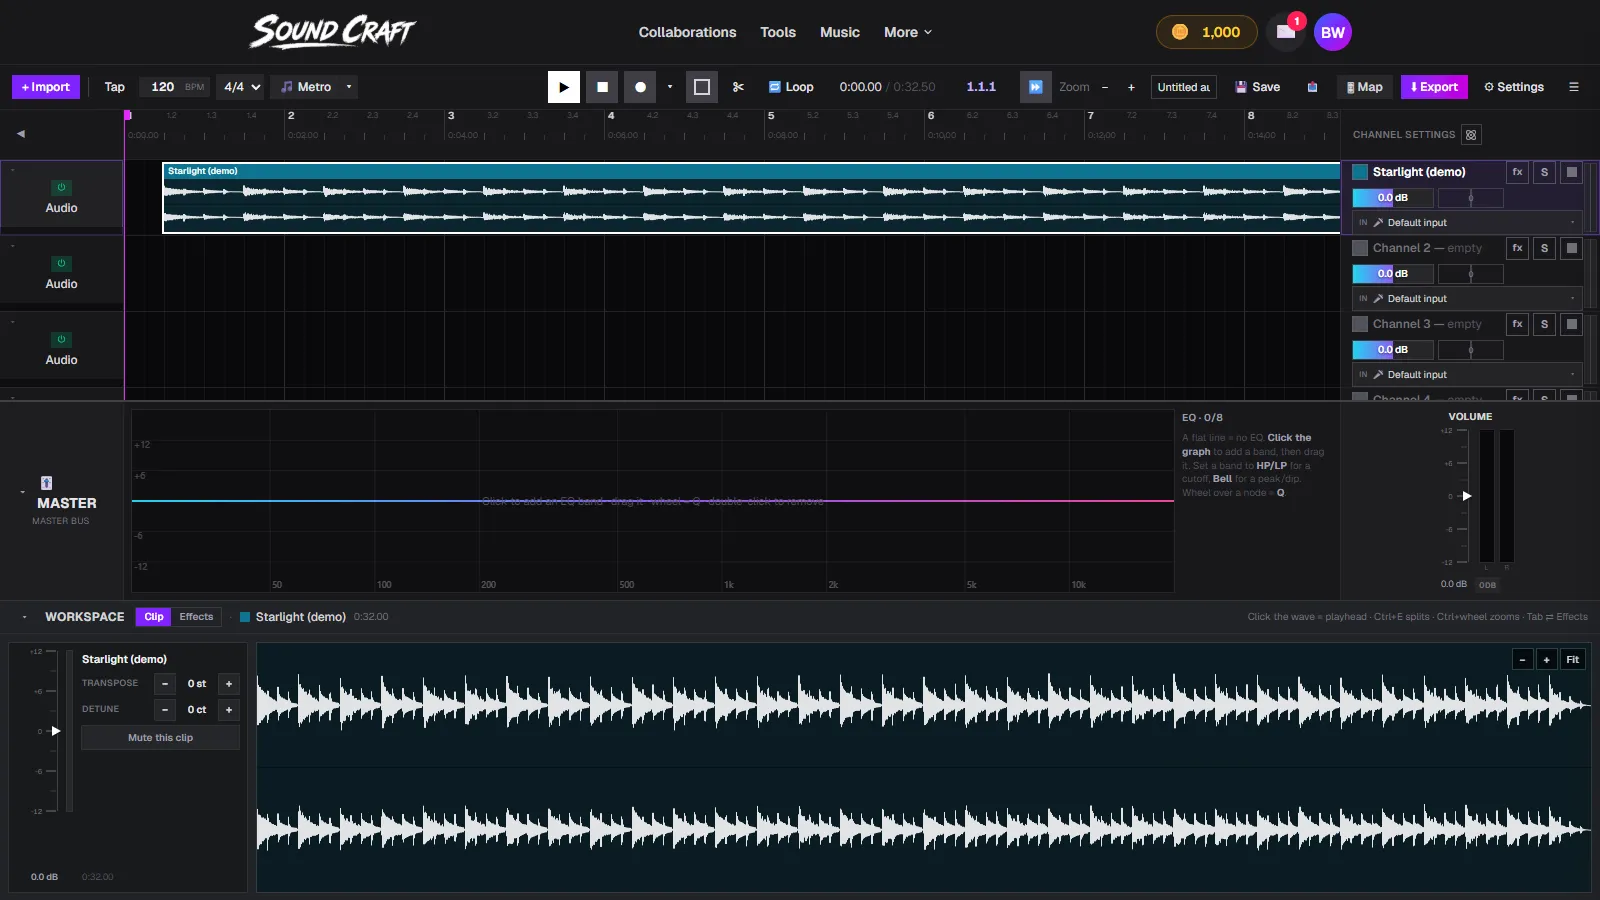
Task: Collapse the track header panel arrow
Action: (21, 134)
